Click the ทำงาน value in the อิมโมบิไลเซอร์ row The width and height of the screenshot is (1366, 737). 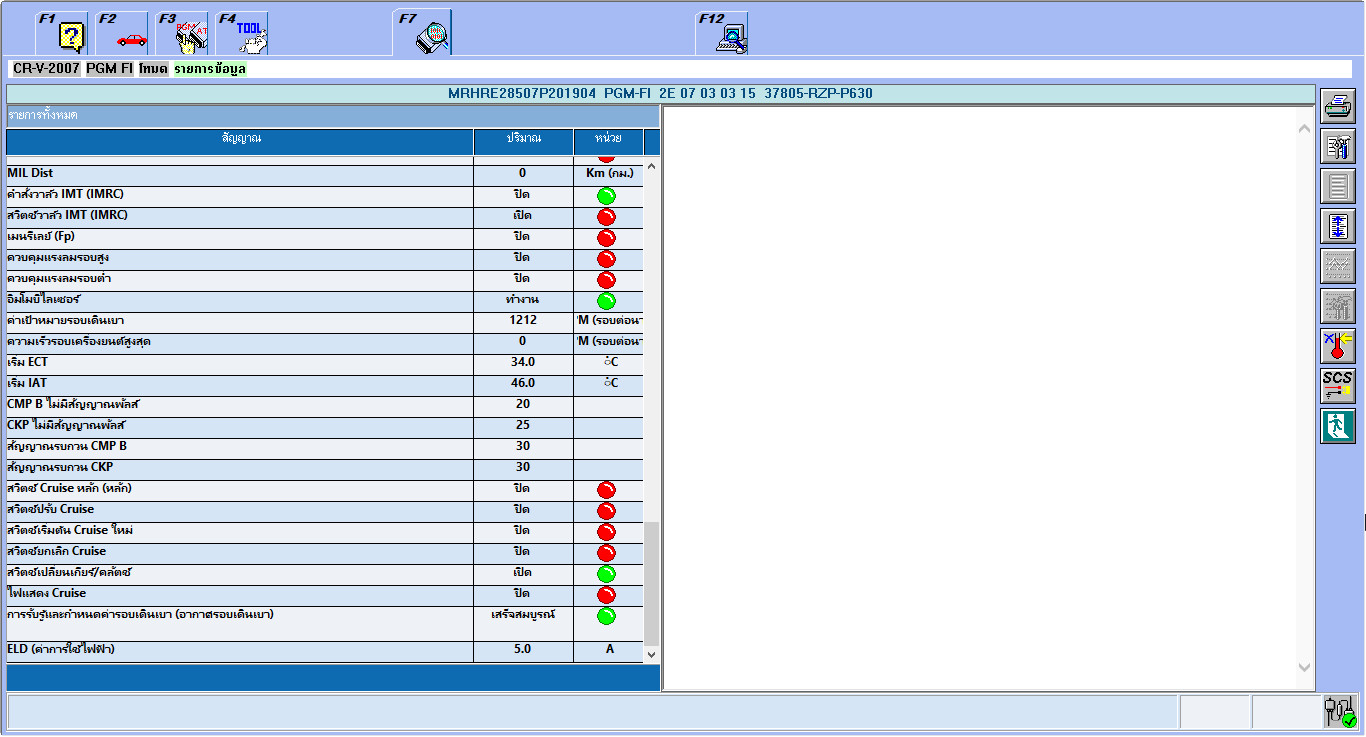(523, 299)
